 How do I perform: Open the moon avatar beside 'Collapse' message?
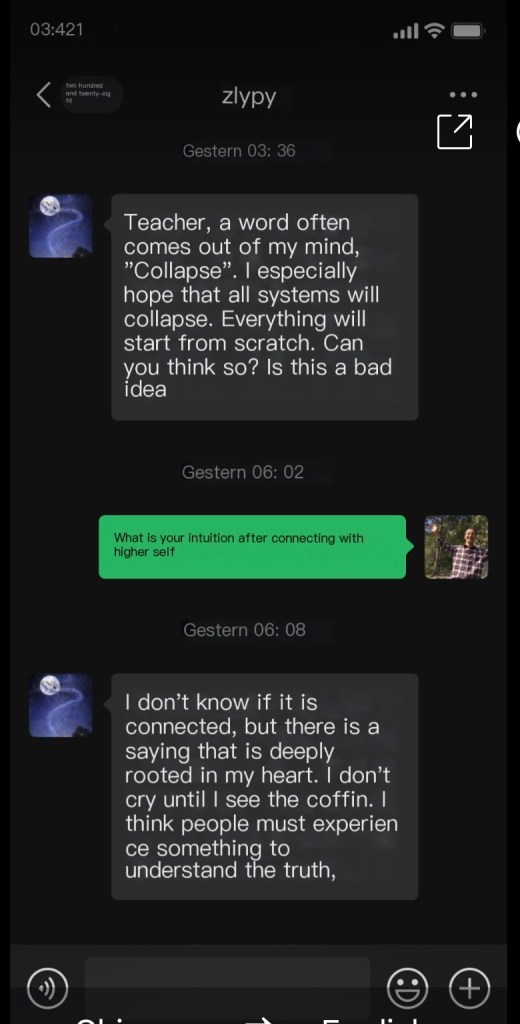(x=61, y=226)
